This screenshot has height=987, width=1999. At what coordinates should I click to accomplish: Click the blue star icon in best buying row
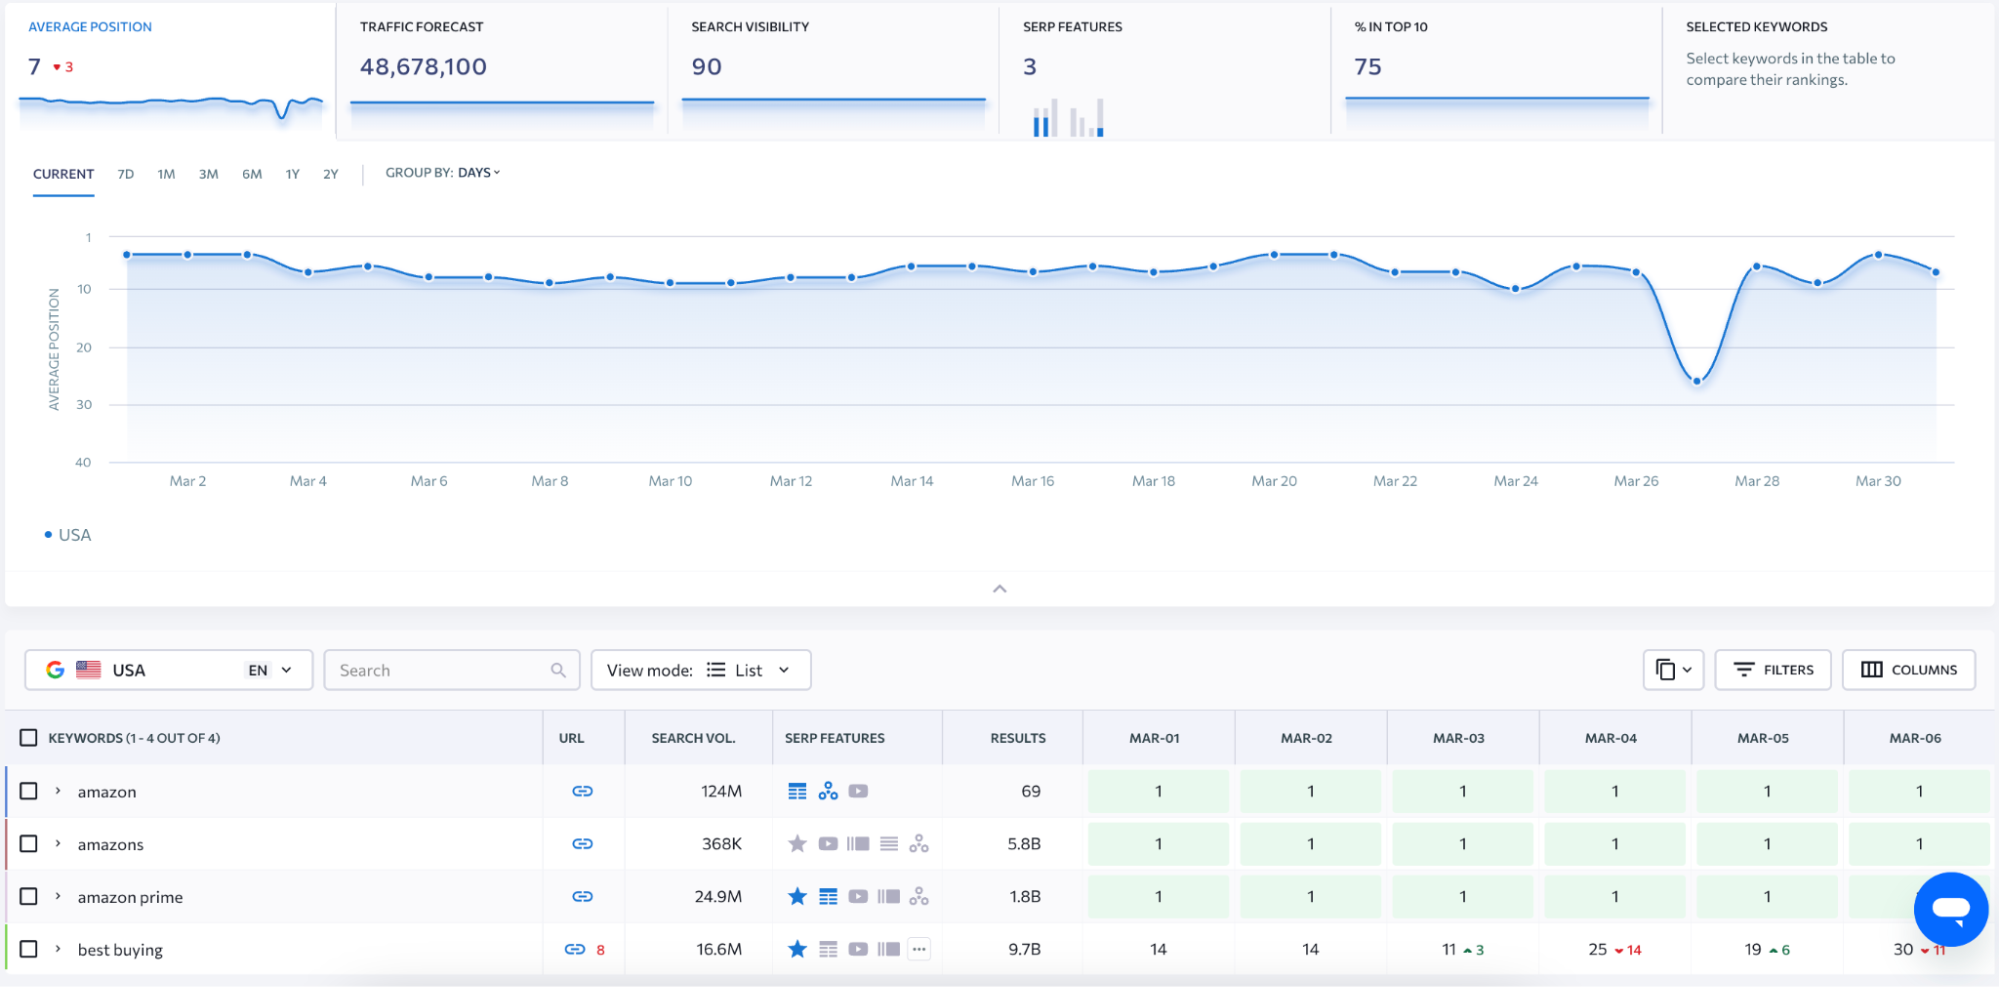pyautogui.click(x=797, y=949)
